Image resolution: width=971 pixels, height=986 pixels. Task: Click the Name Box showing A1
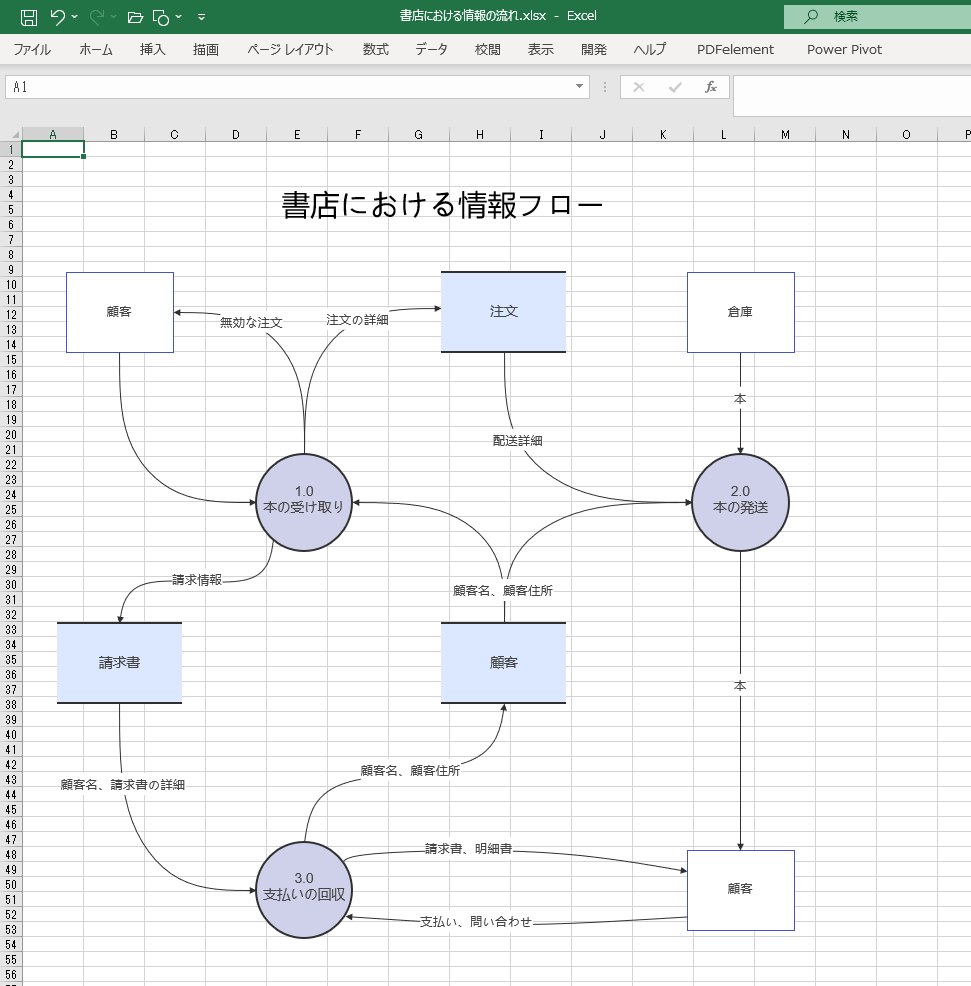[289, 87]
